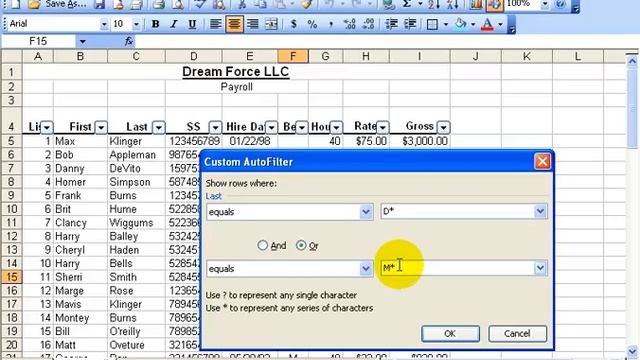The height and width of the screenshot is (360, 640).
Task: Open the Fill Color palette arrow
Action: (x=473, y=24)
